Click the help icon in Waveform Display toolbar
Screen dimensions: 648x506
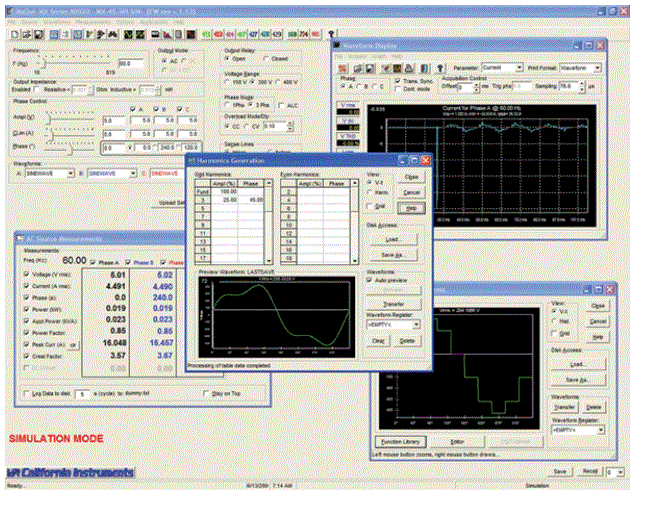(x=440, y=68)
